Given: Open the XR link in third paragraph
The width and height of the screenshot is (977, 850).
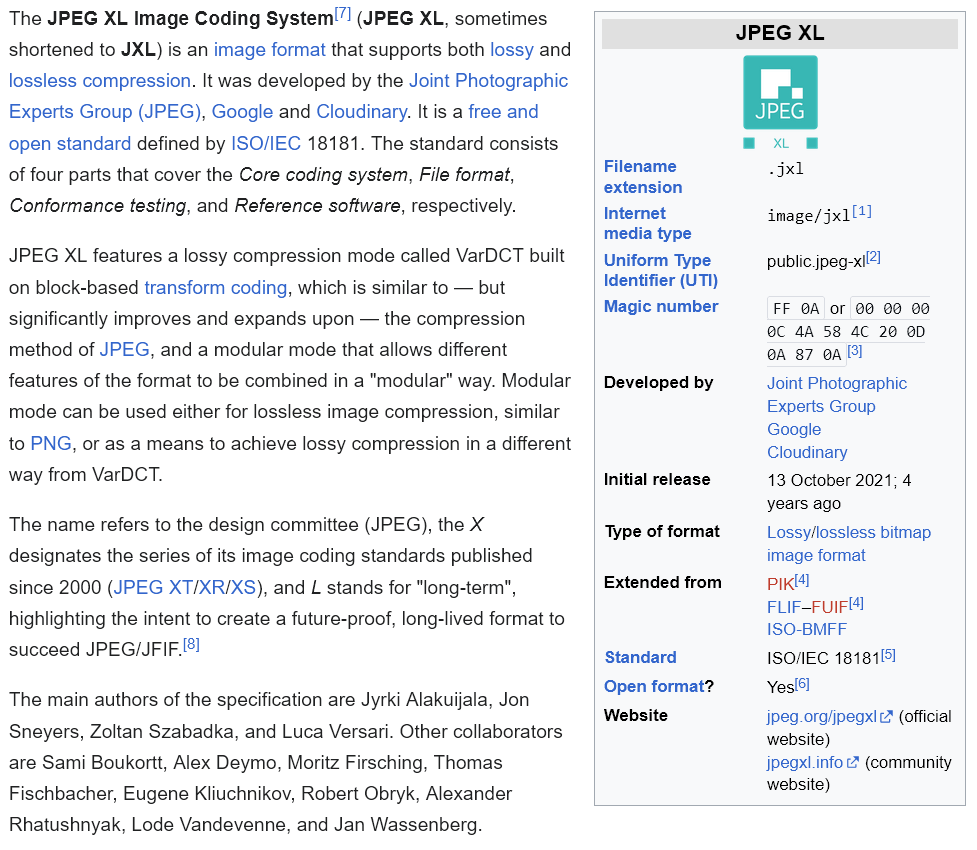Looking at the screenshot, I should (211, 587).
